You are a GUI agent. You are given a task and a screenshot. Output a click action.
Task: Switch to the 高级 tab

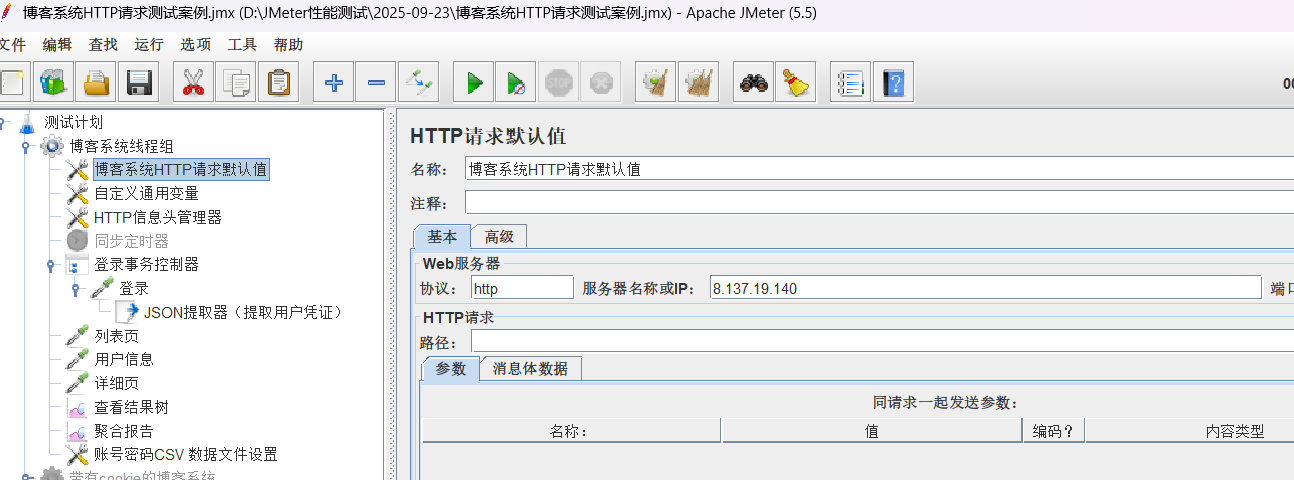point(499,236)
